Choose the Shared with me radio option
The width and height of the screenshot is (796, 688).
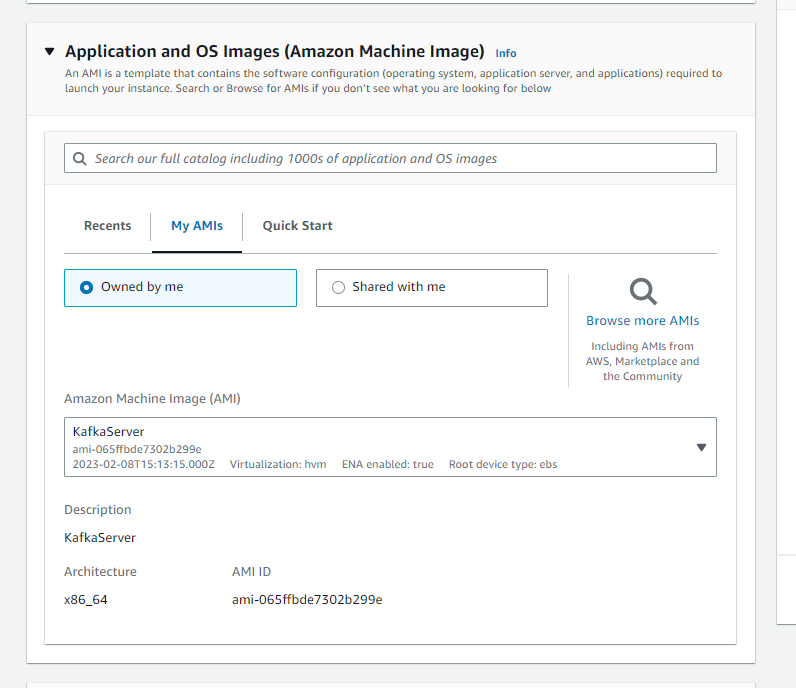338,287
